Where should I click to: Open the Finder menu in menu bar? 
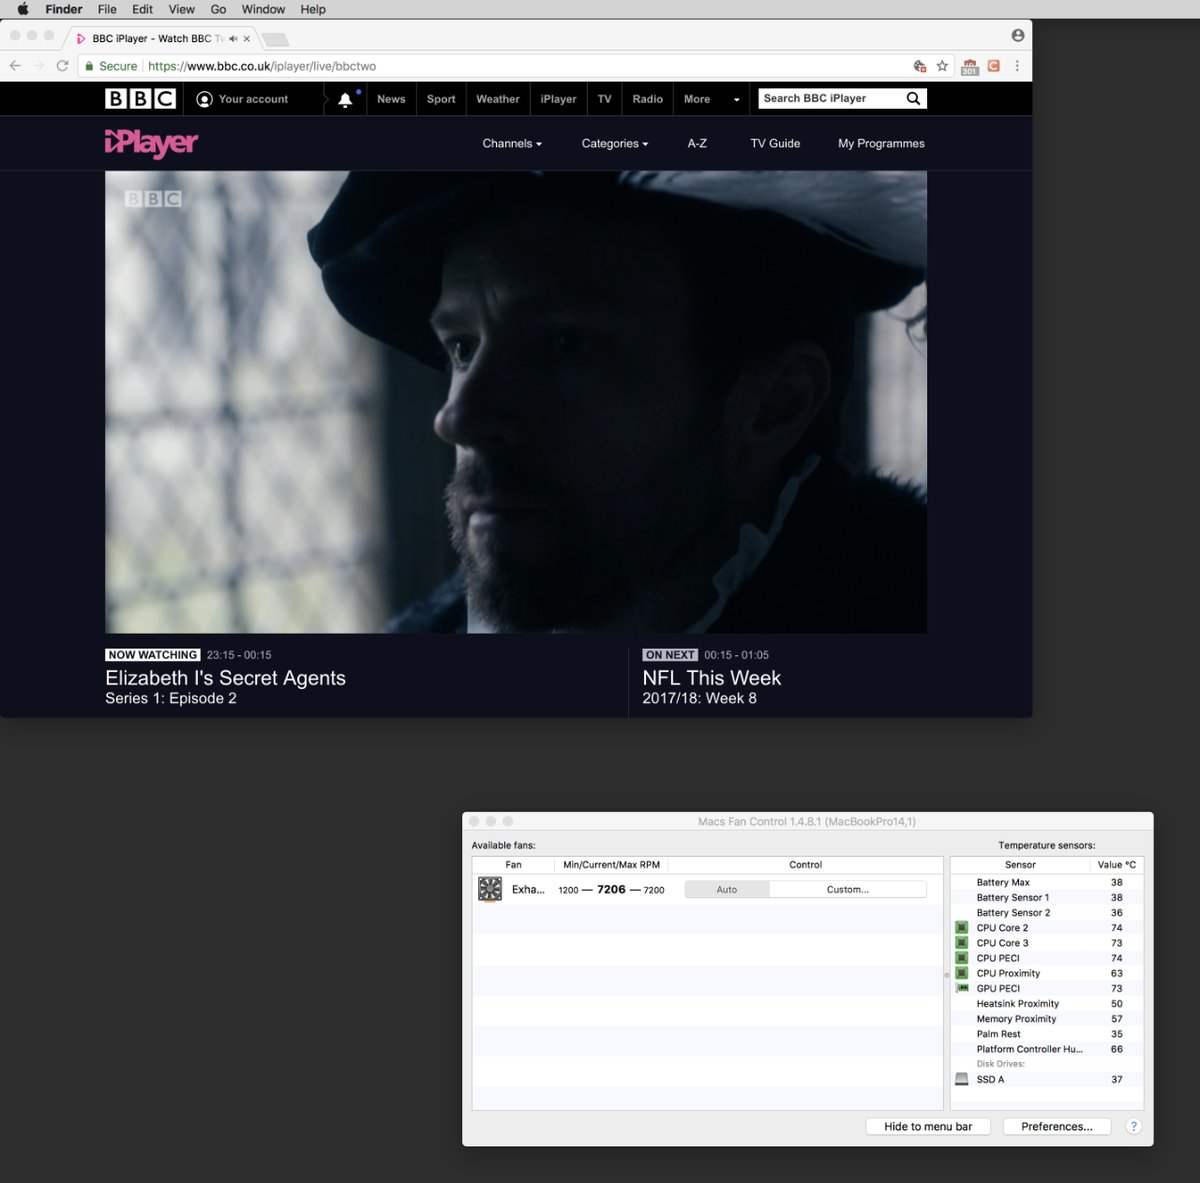[x=64, y=9]
